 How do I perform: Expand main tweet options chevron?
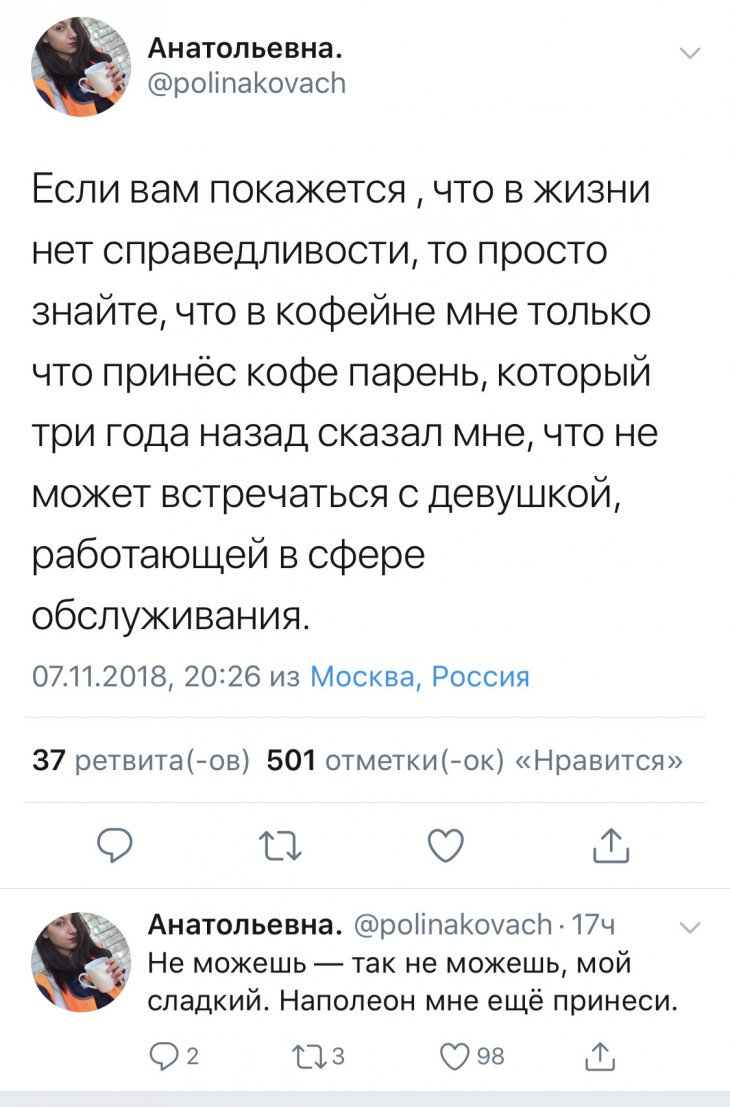click(x=690, y=53)
